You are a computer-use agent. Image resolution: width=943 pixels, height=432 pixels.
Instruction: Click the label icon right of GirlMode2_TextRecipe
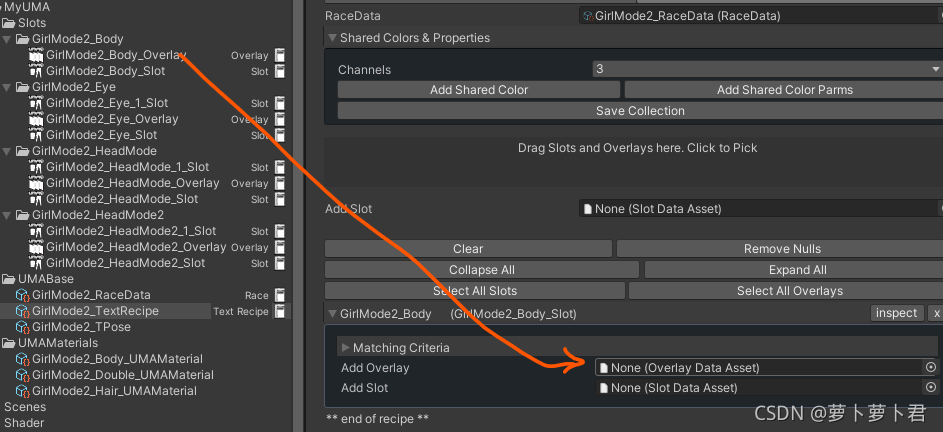tap(280, 311)
